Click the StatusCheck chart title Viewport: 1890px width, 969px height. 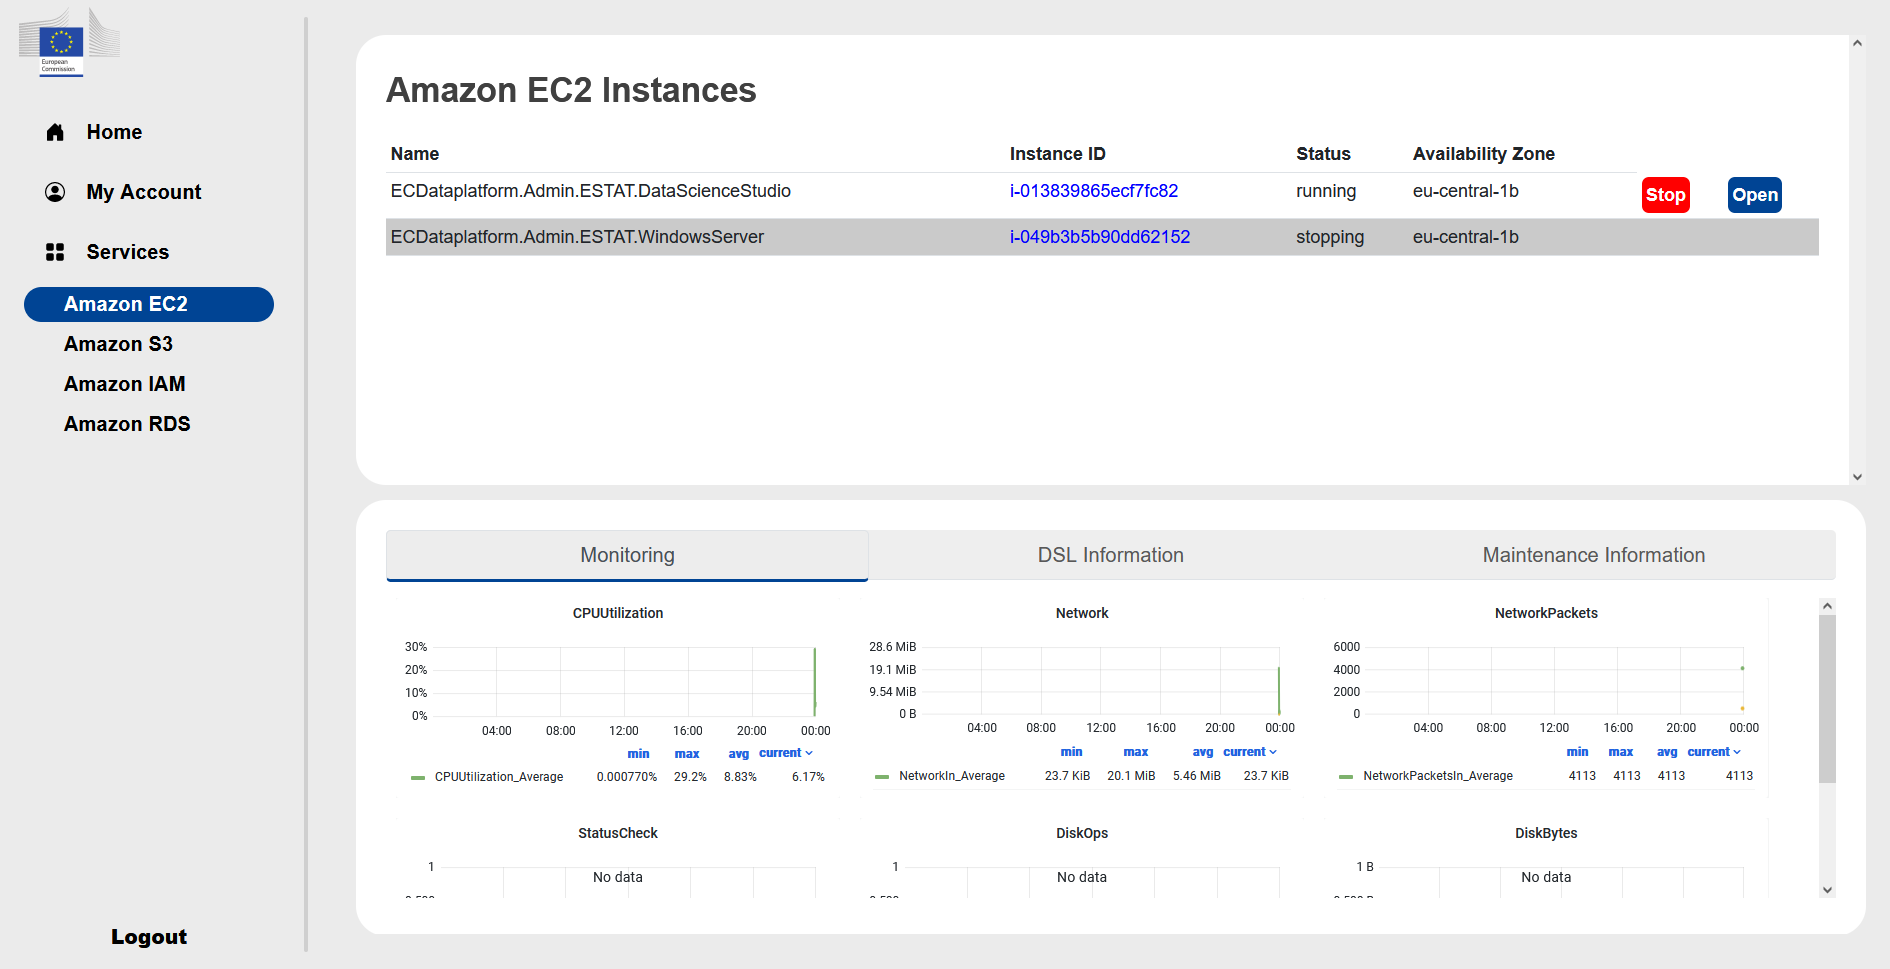[617, 833]
